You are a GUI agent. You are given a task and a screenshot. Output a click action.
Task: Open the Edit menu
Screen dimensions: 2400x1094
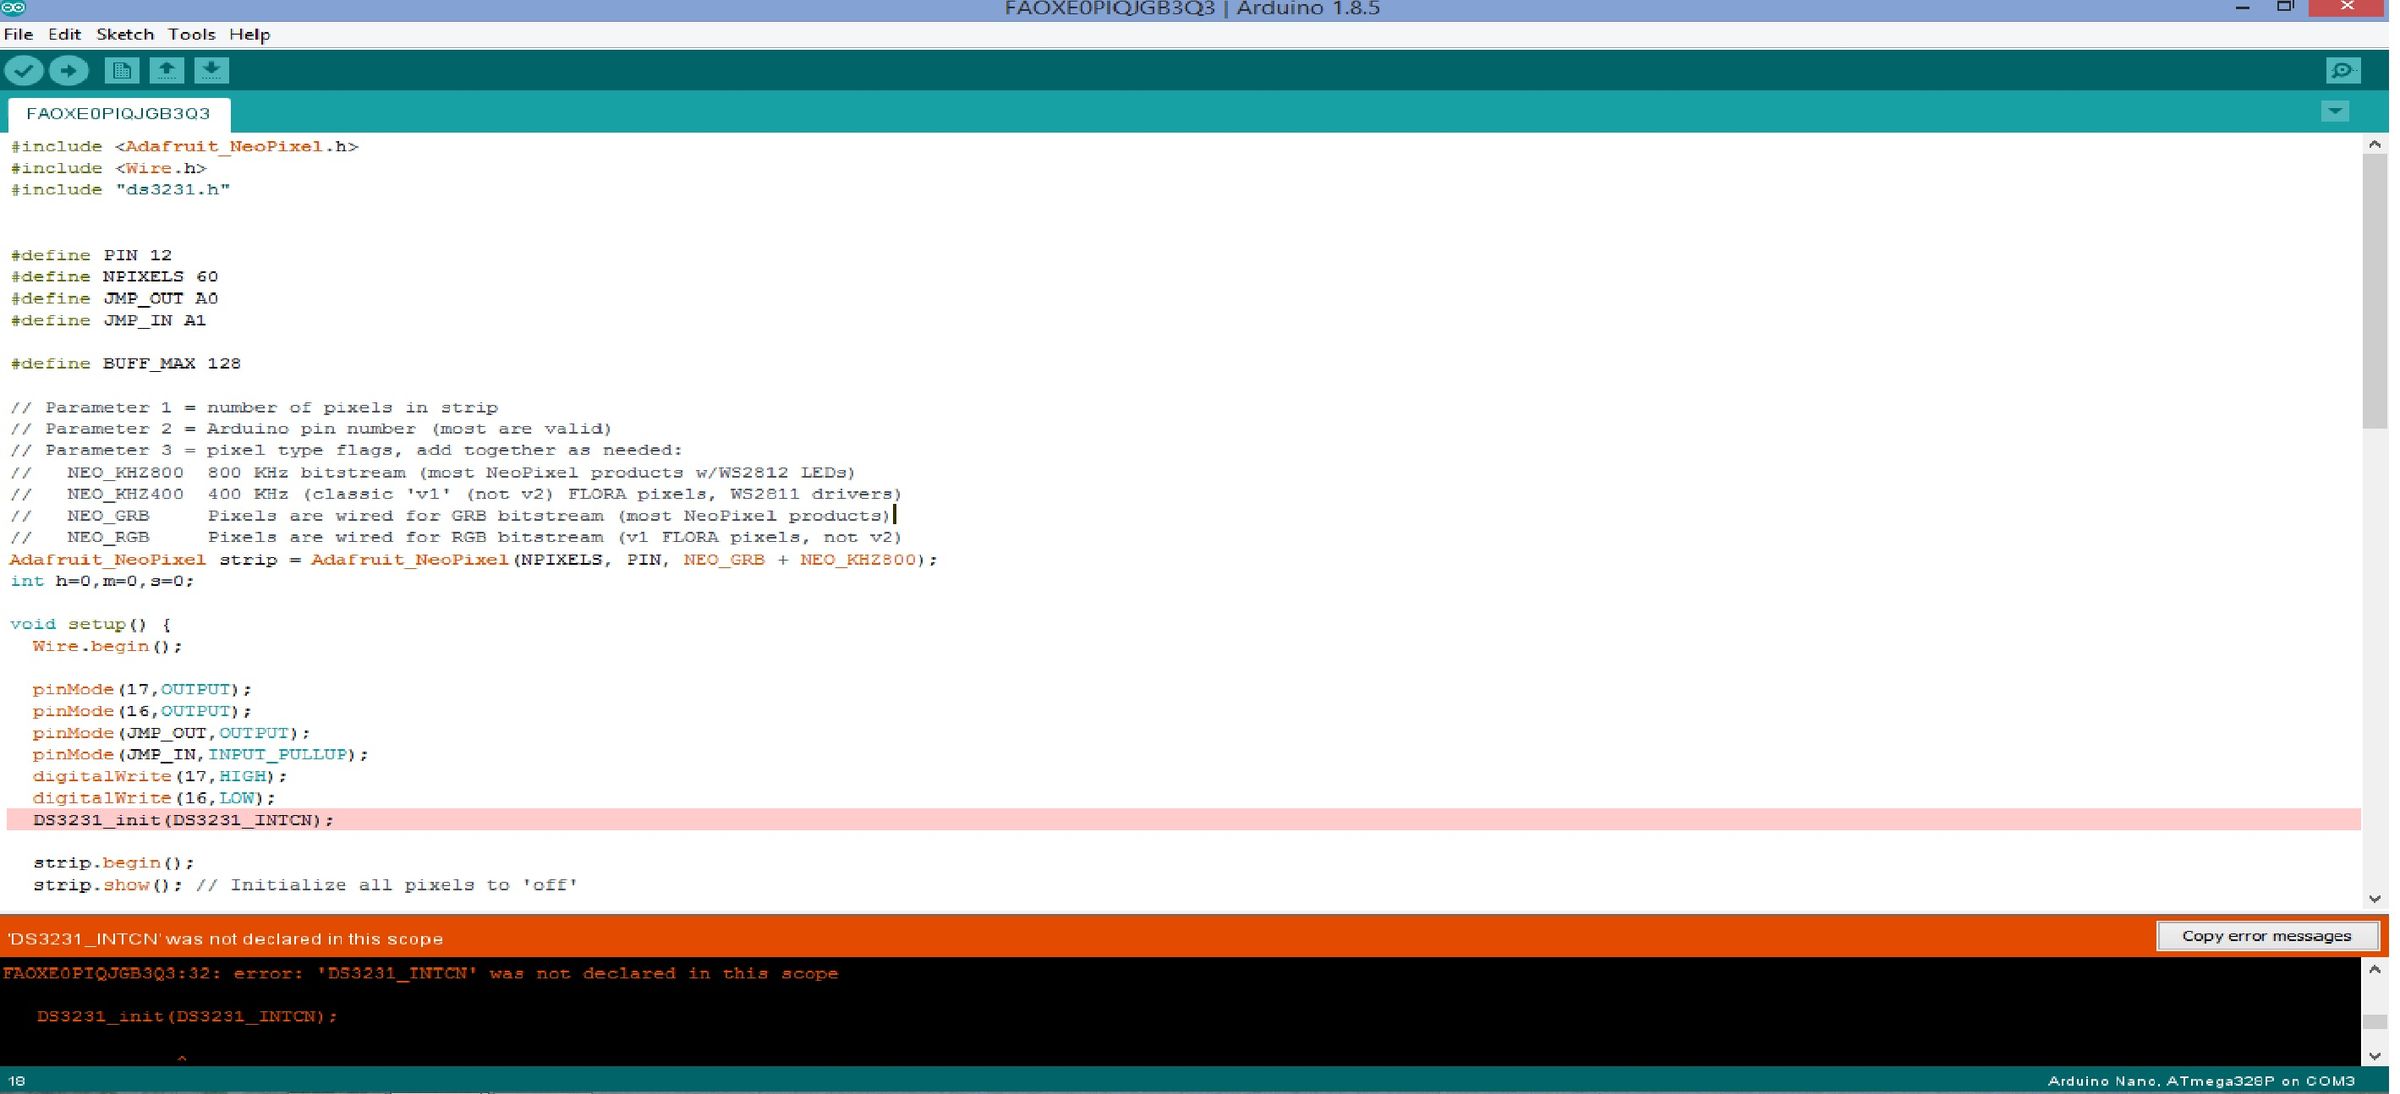[x=64, y=34]
